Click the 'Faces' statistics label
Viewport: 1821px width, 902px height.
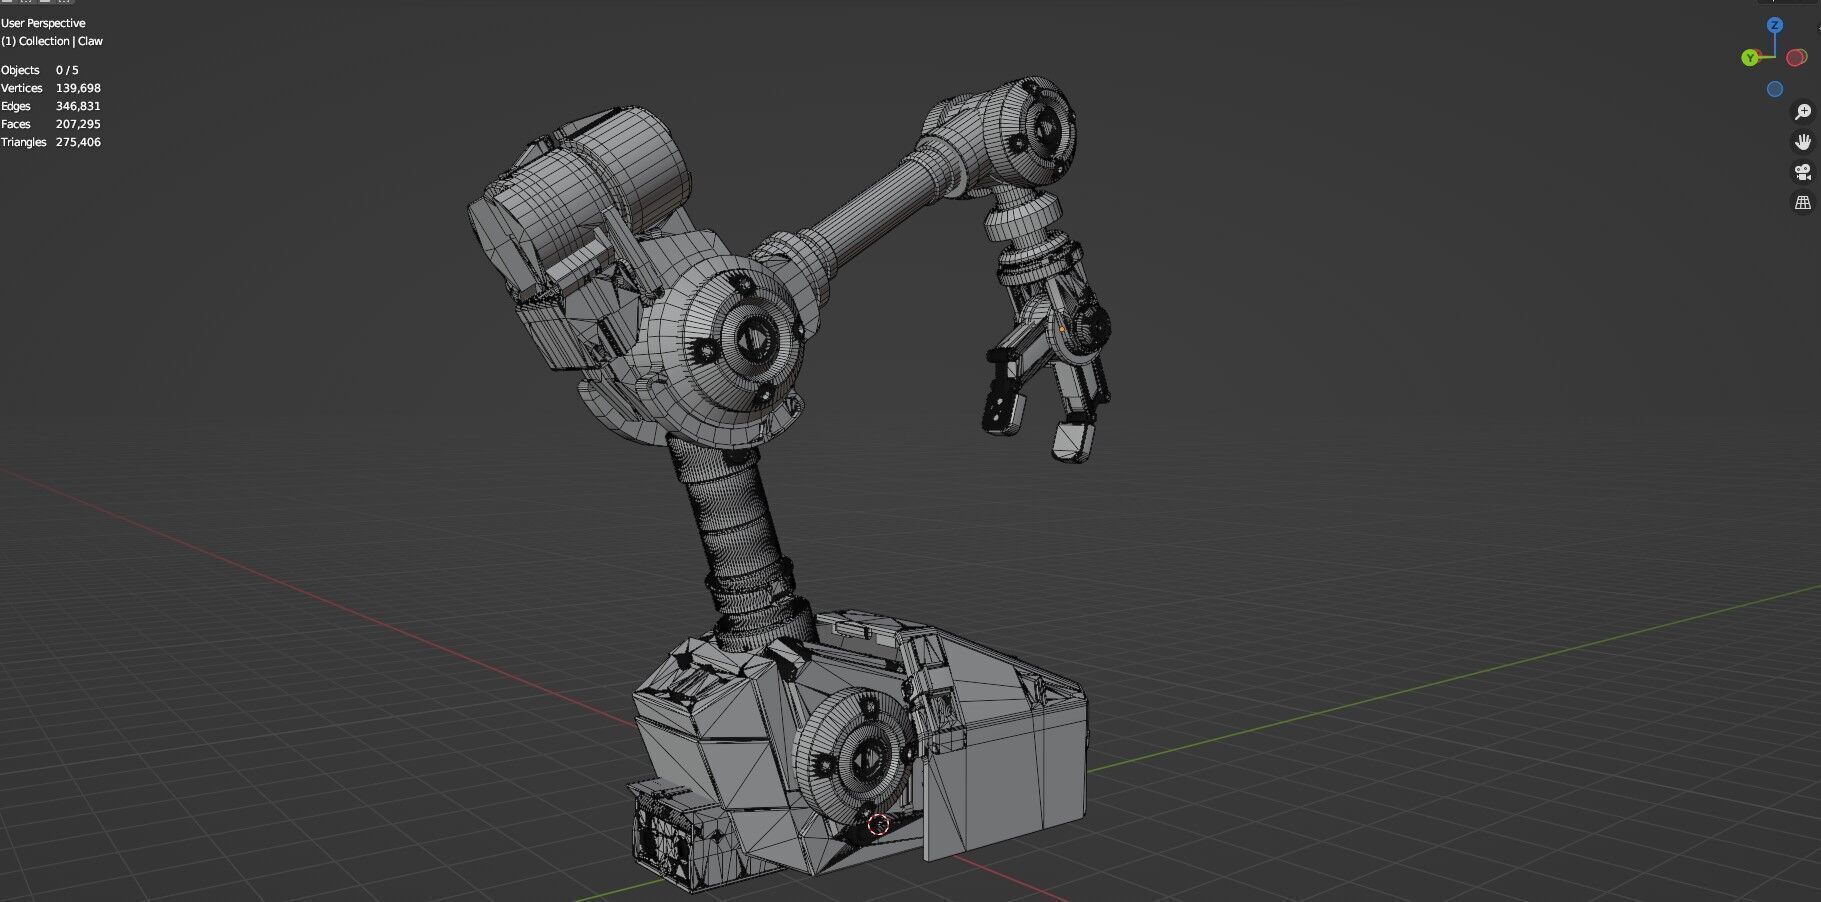pos(16,124)
